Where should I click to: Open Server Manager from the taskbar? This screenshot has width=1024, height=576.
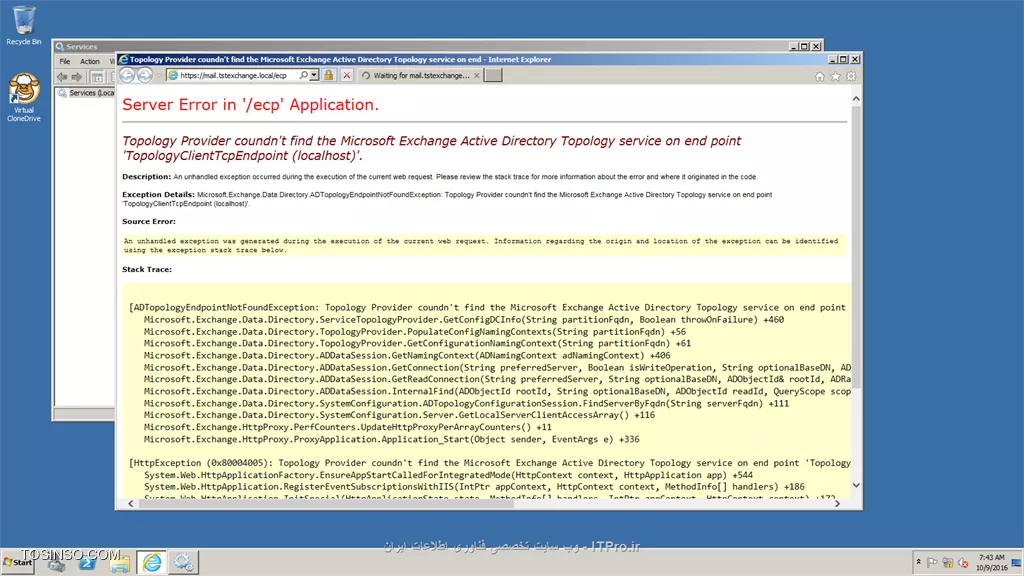pyautogui.click(x=56, y=562)
